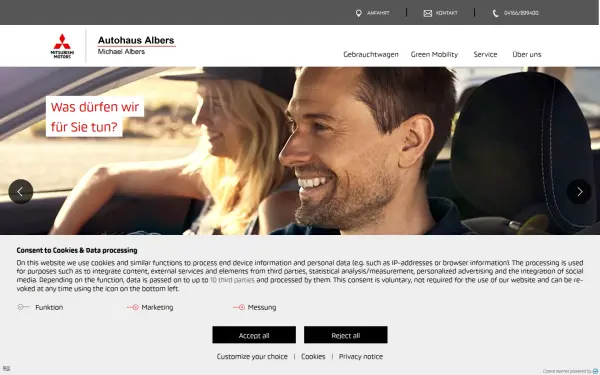Click the Michael Albers subtitle
Viewport: 600px width, 375px height.
point(121,51)
